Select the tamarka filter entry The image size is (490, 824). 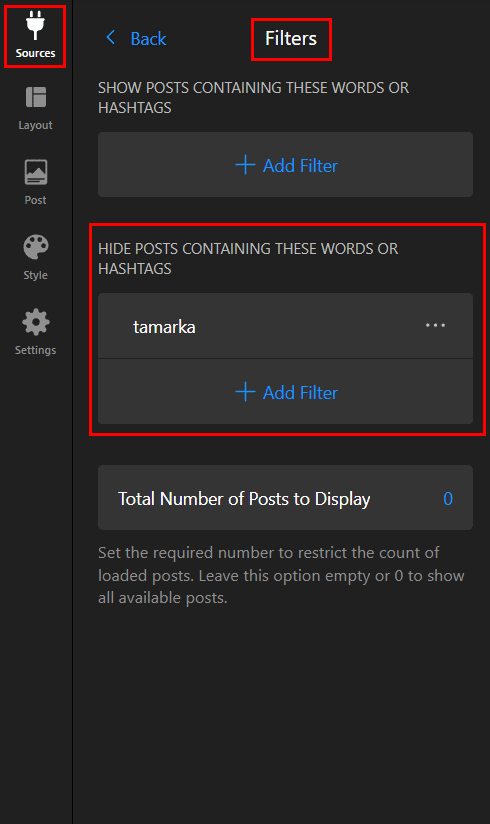(x=285, y=326)
